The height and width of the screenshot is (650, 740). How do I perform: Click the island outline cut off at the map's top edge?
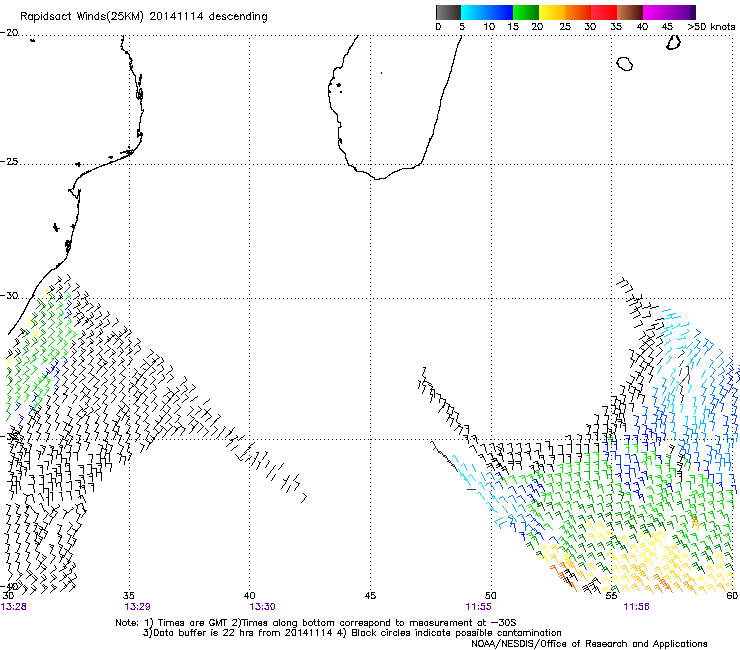(673, 42)
